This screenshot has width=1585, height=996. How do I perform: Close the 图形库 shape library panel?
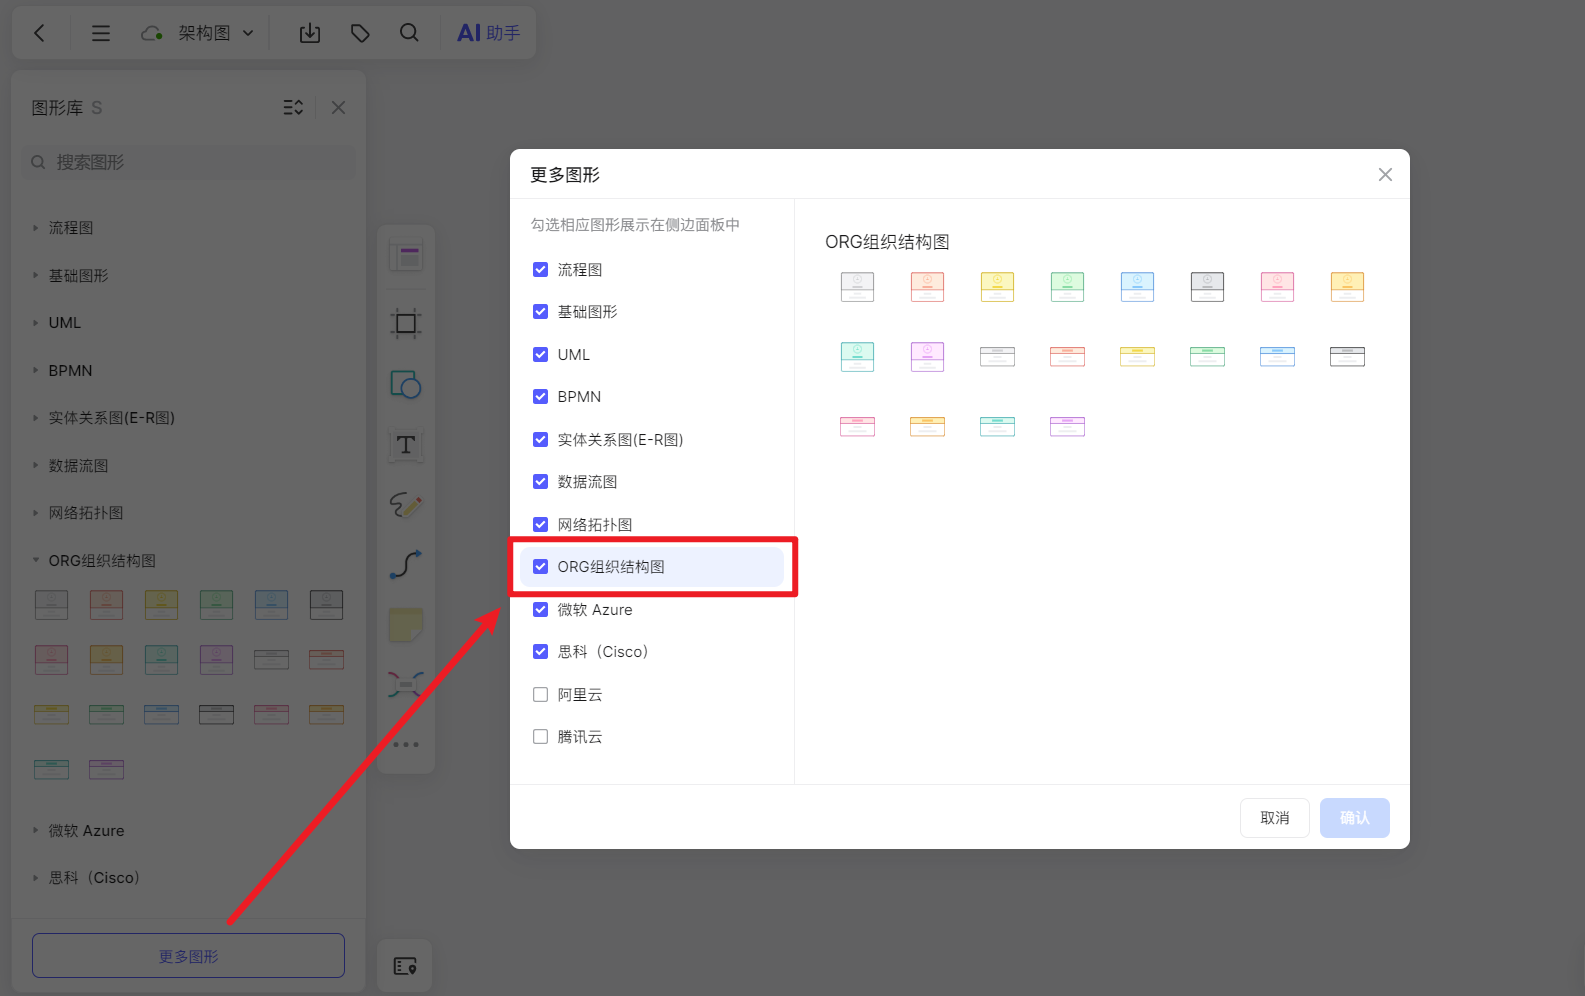(339, 107)
